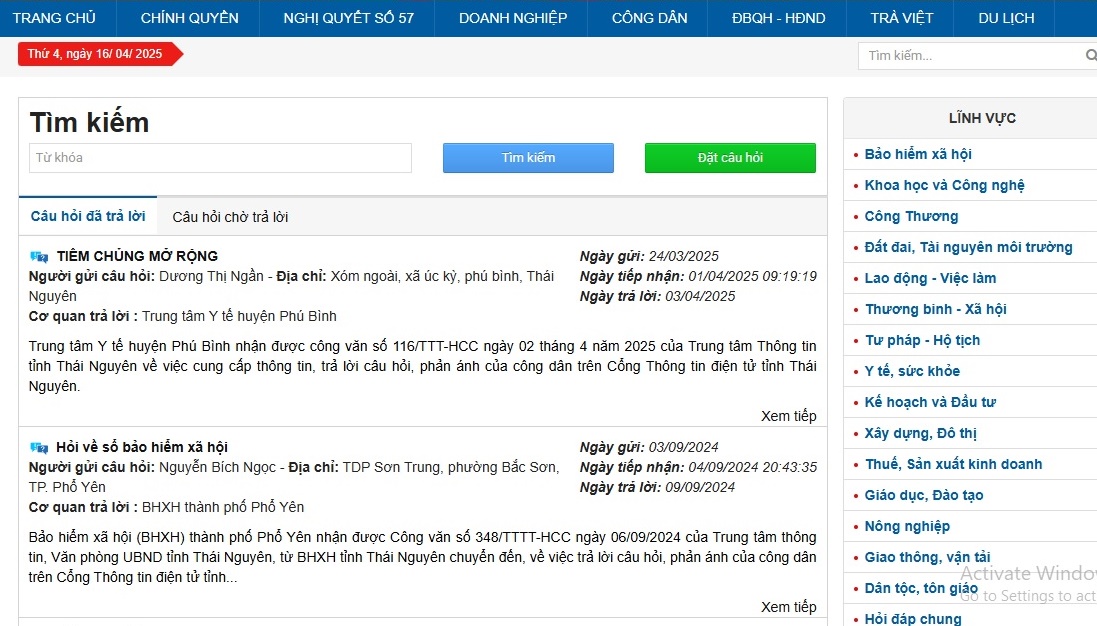Click the icon beside TIÊM CHỦNG MỞ RỘNG
The width and height of the screenshot is (1097, 626).
click(x=39, y=256)
